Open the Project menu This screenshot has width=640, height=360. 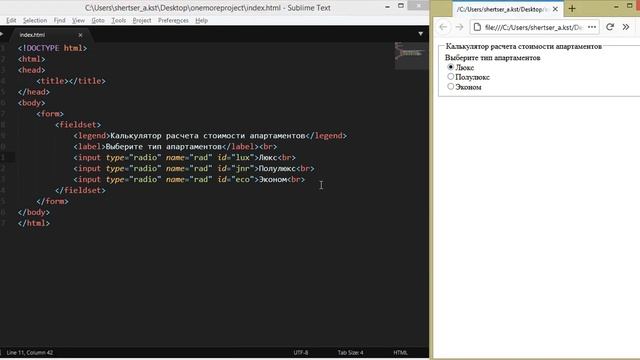142,20
